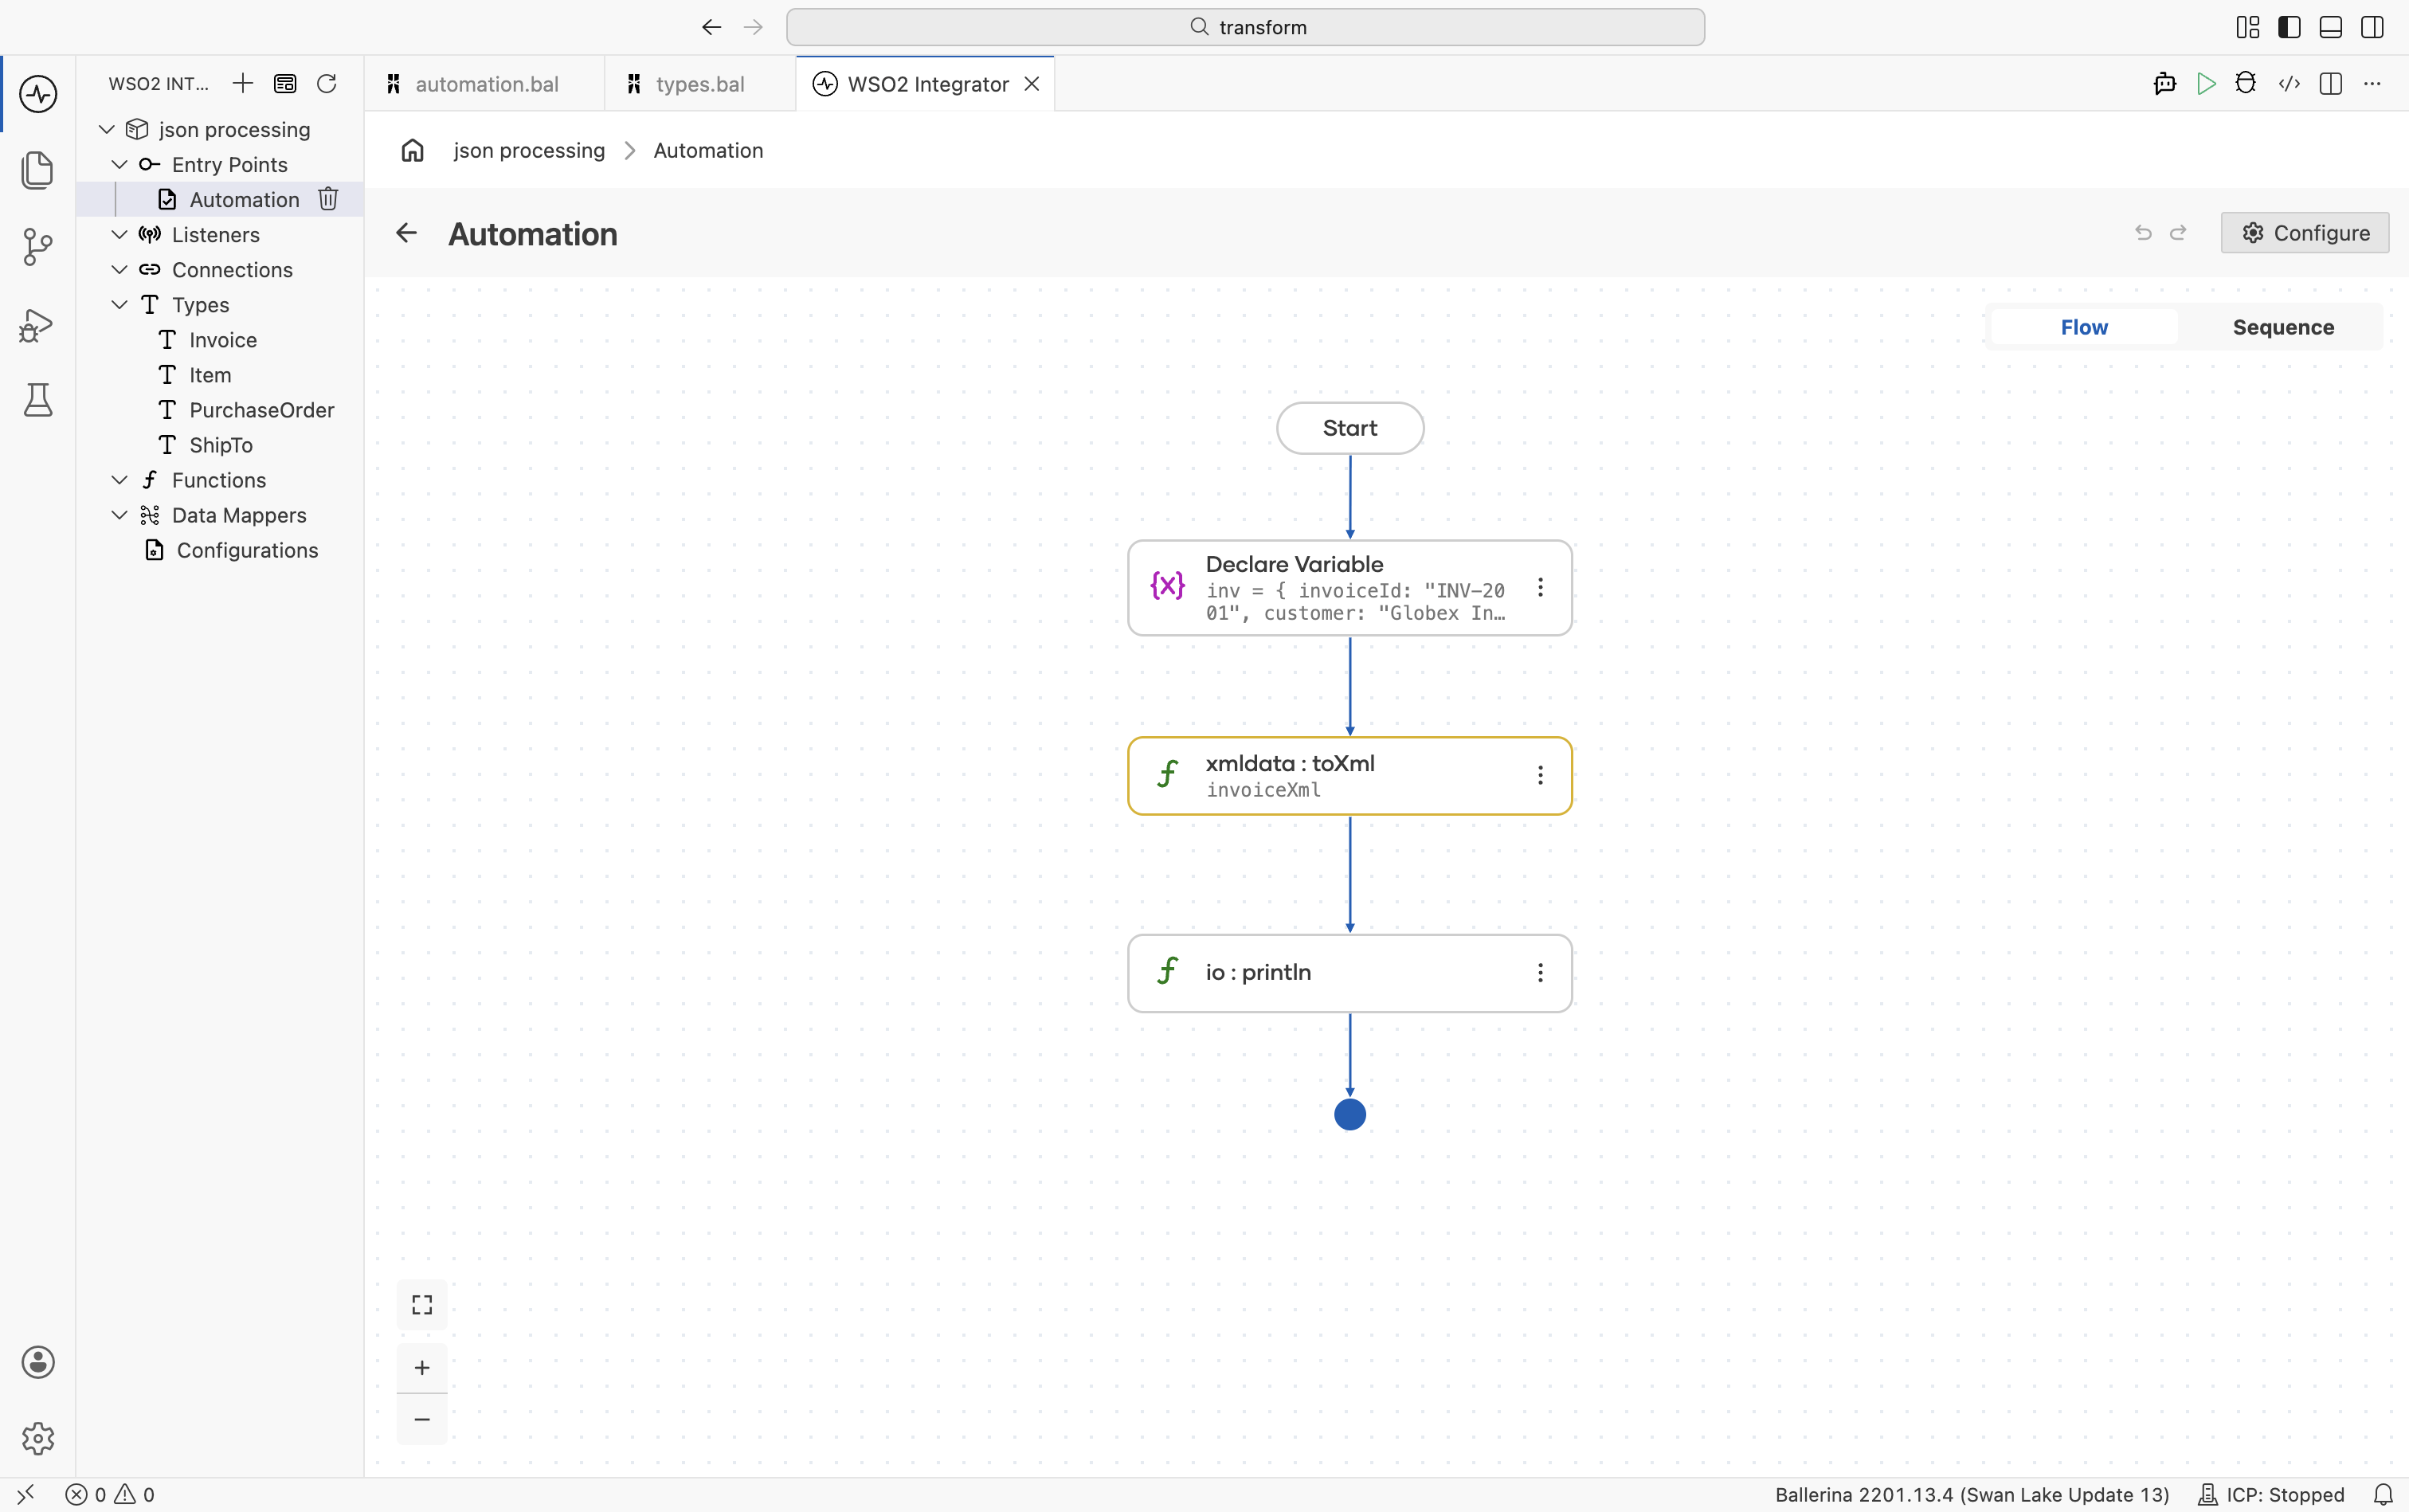Open the xmldata : toXml node options menu

1540,775
